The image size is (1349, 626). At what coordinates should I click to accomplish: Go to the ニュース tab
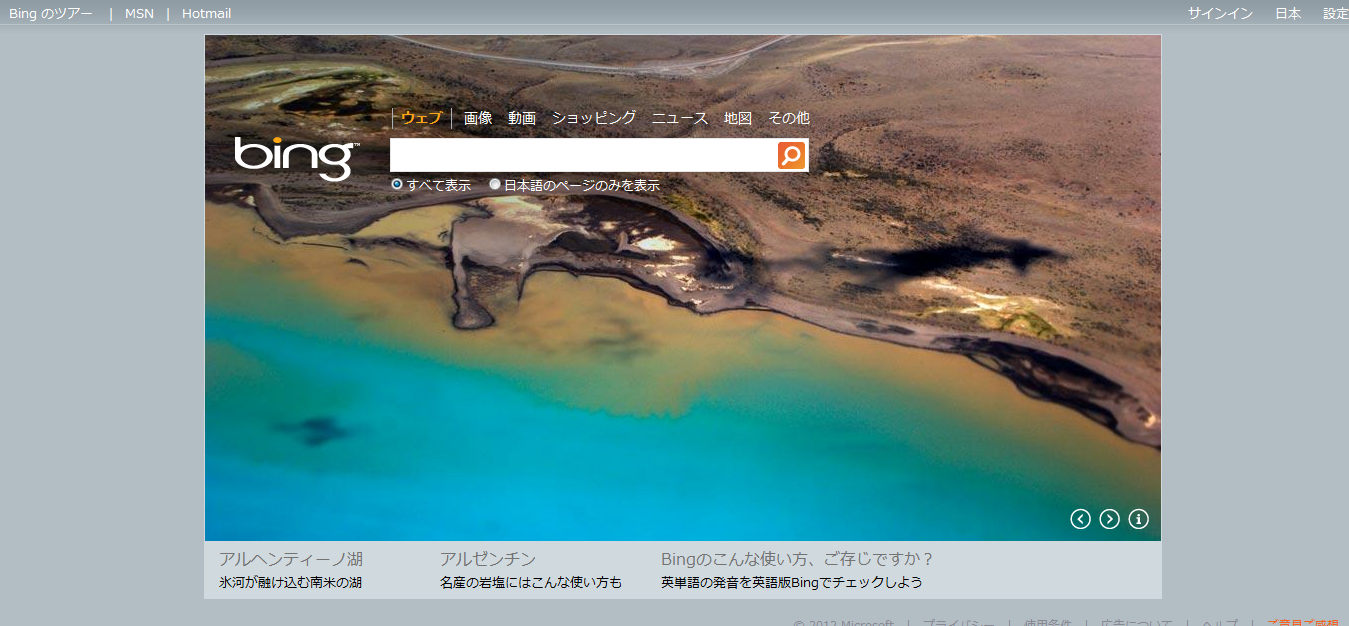pos(680,118)
